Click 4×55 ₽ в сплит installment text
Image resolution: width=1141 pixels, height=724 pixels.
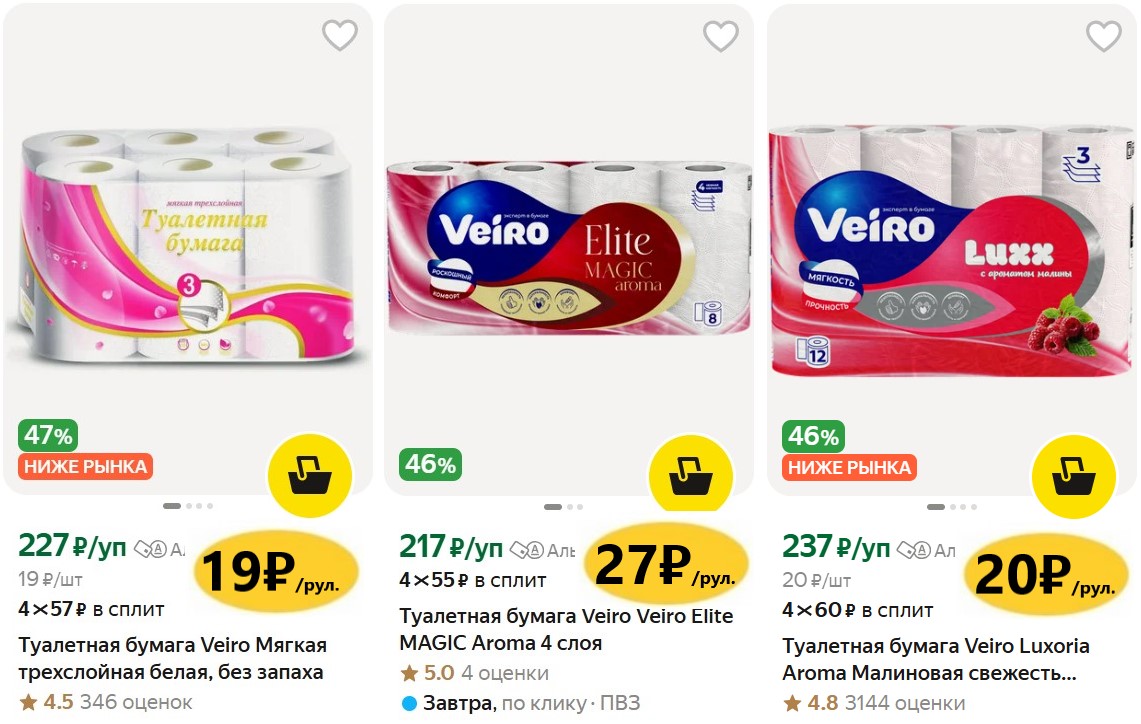coord(473,580)
